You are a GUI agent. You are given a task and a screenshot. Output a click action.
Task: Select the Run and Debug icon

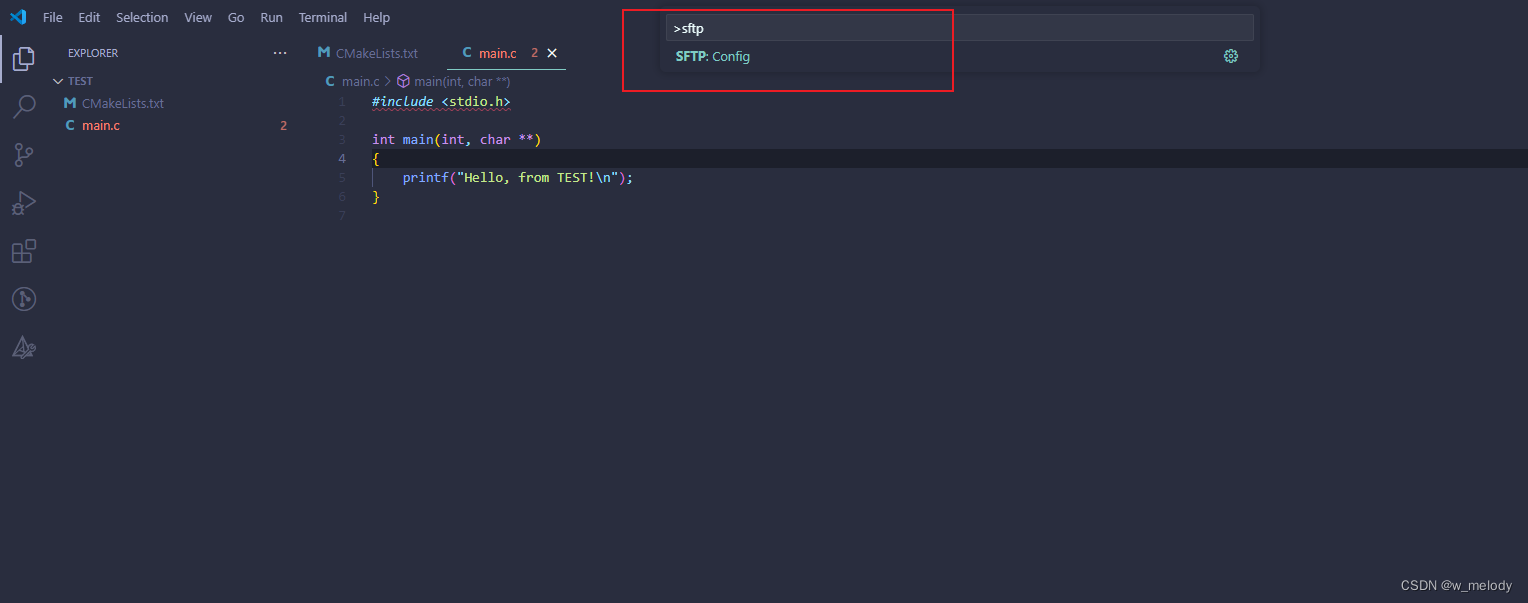[23, 202]
